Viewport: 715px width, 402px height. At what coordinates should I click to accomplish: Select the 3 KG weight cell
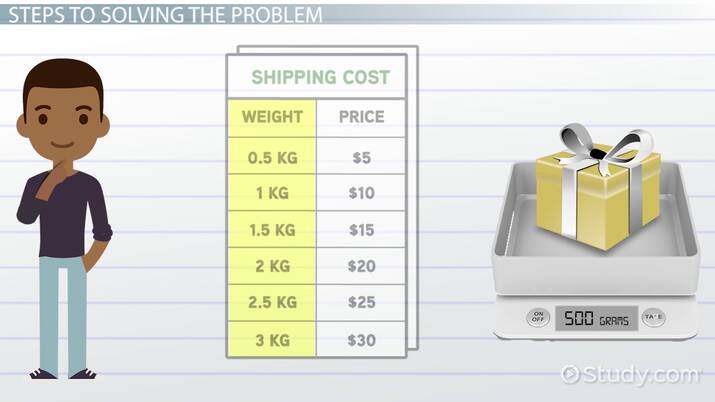pos(273,340)
